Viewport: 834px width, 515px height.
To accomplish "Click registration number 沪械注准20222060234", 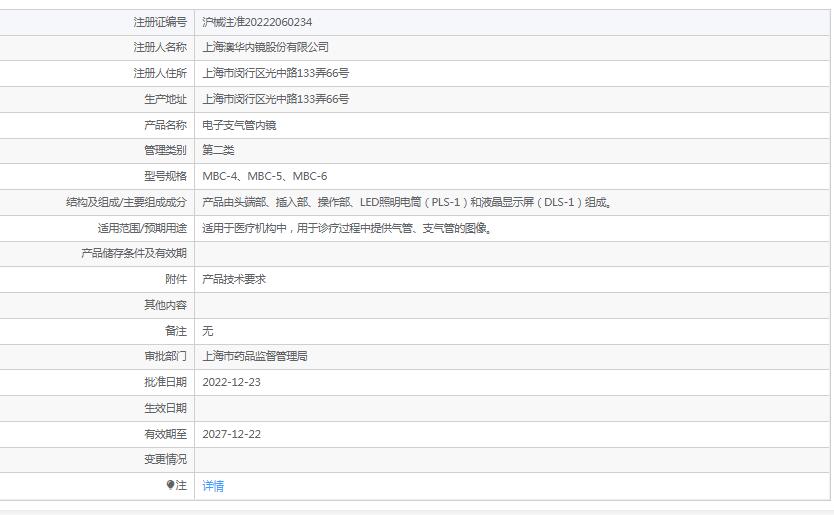I will (x=263, y=22).
